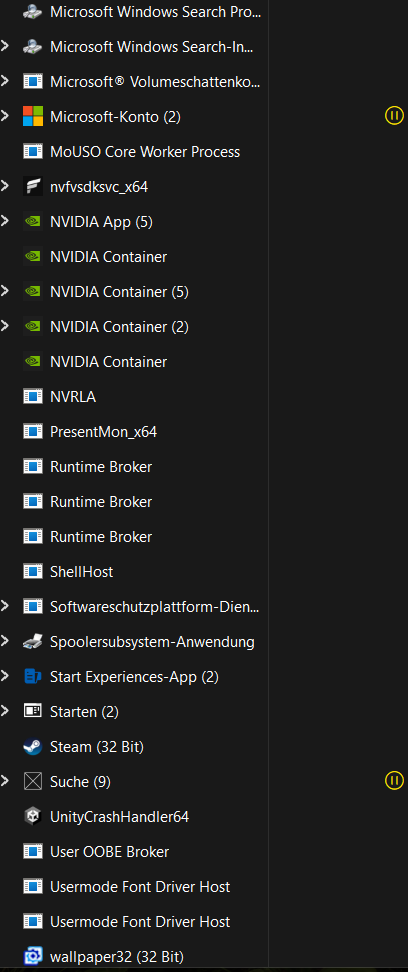Click the User OOBE Broker icon
Image resolution: width=408 pixels, height=972 pixels.
point(32,852)
